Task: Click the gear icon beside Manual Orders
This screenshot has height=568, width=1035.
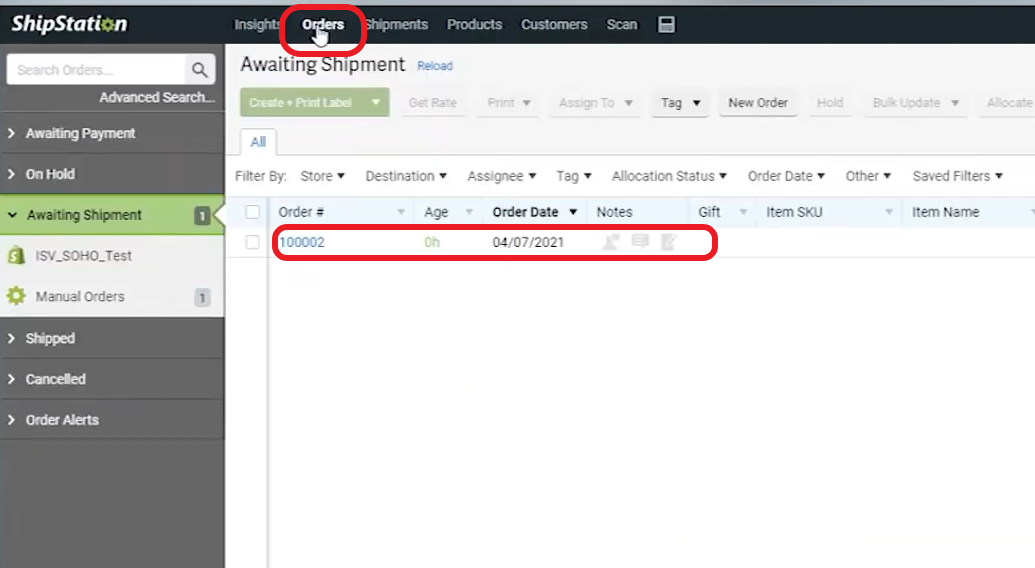Action: click(16, 297)
